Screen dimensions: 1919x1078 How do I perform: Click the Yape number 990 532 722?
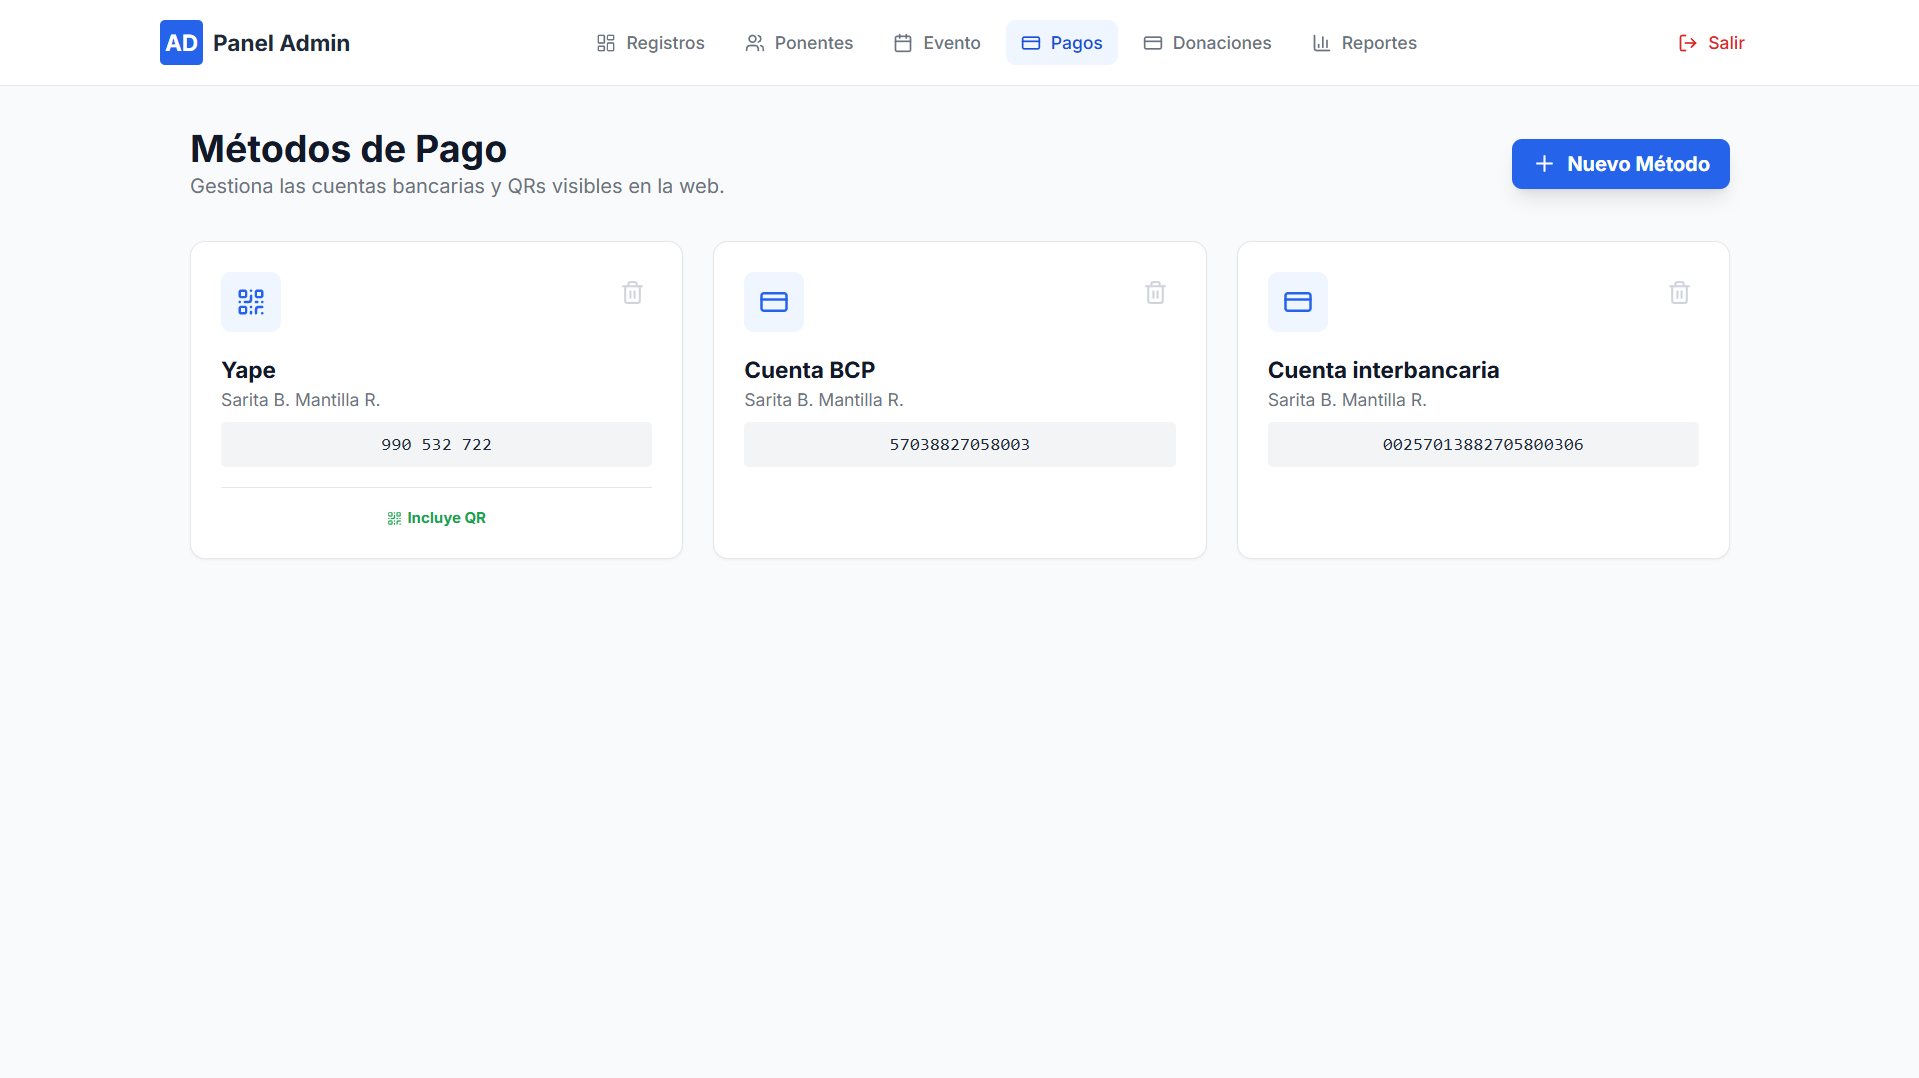pos(436,445)
